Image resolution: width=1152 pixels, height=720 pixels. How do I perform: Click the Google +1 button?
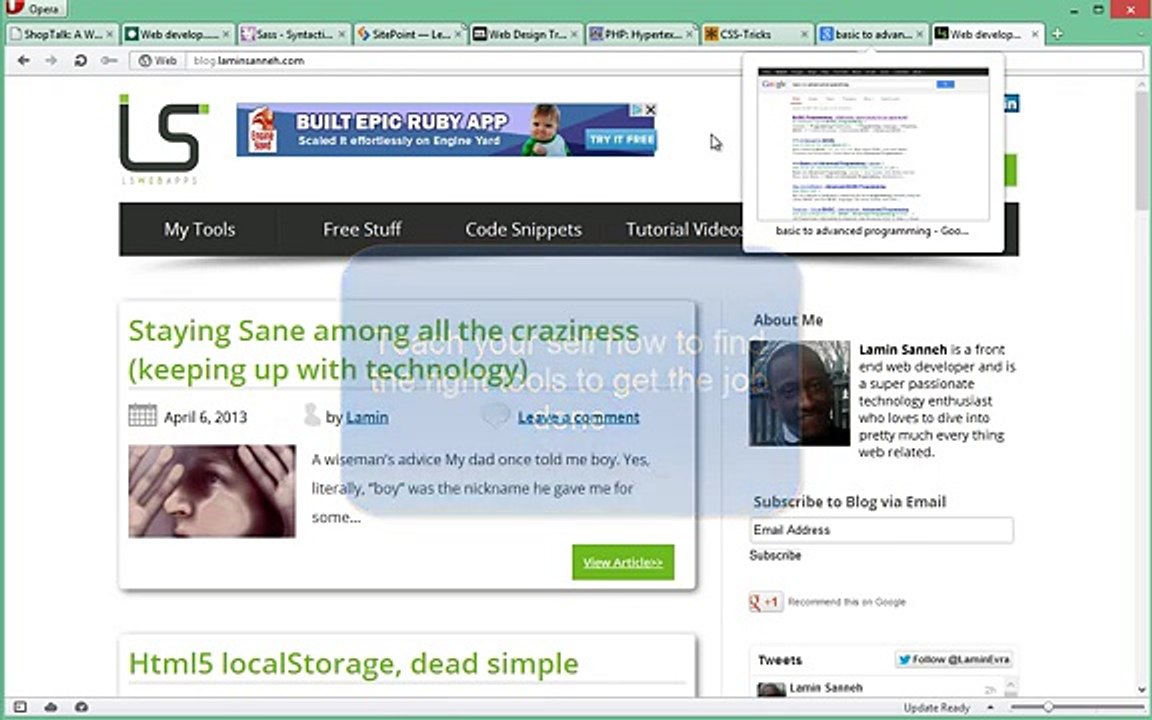coord(766,602)
